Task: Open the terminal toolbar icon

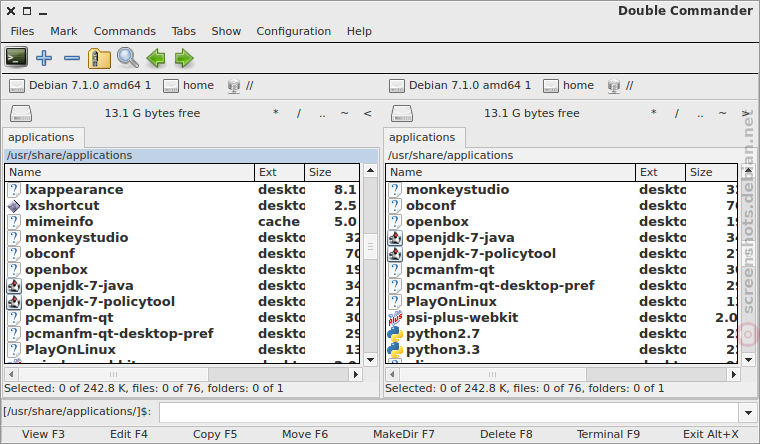Action: (x=16, y=58)
